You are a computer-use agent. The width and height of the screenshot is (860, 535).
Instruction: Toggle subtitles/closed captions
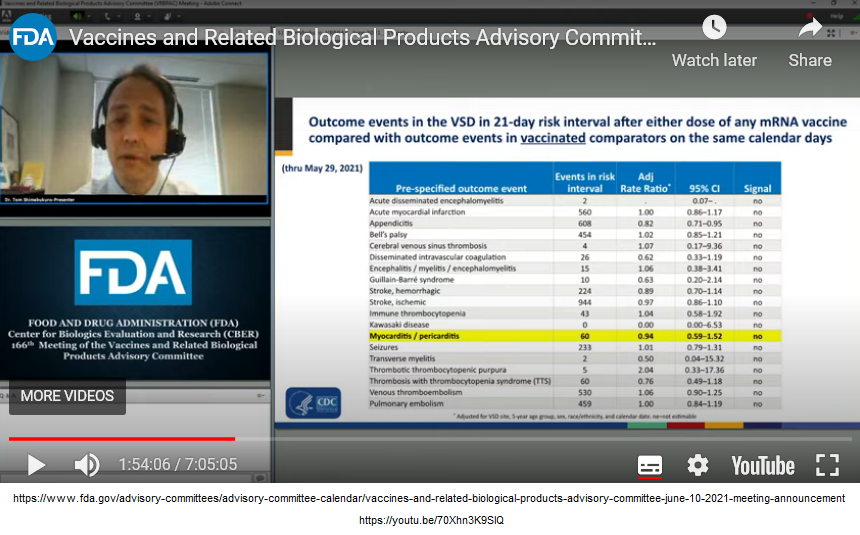click(650, 465)
